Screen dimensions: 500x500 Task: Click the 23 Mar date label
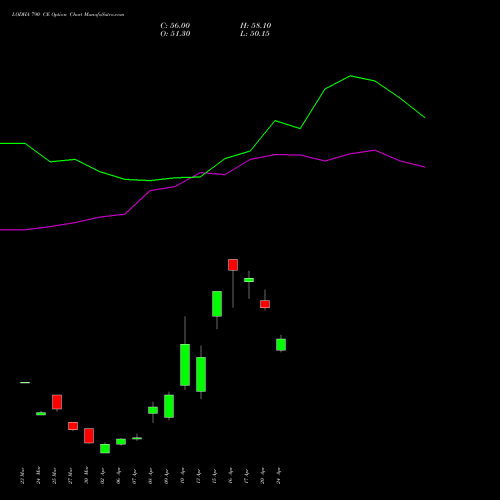pos(22,476)
